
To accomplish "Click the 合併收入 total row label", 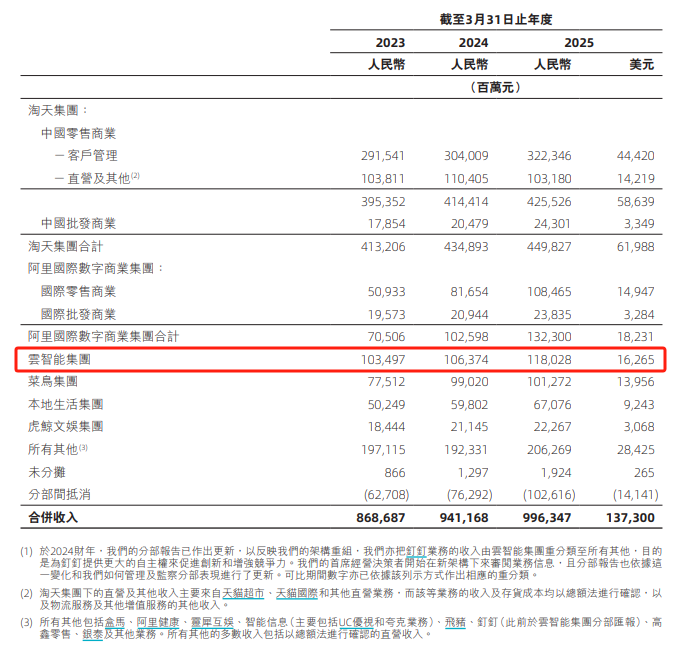I will pyautogui.click(x=54, y=520).
